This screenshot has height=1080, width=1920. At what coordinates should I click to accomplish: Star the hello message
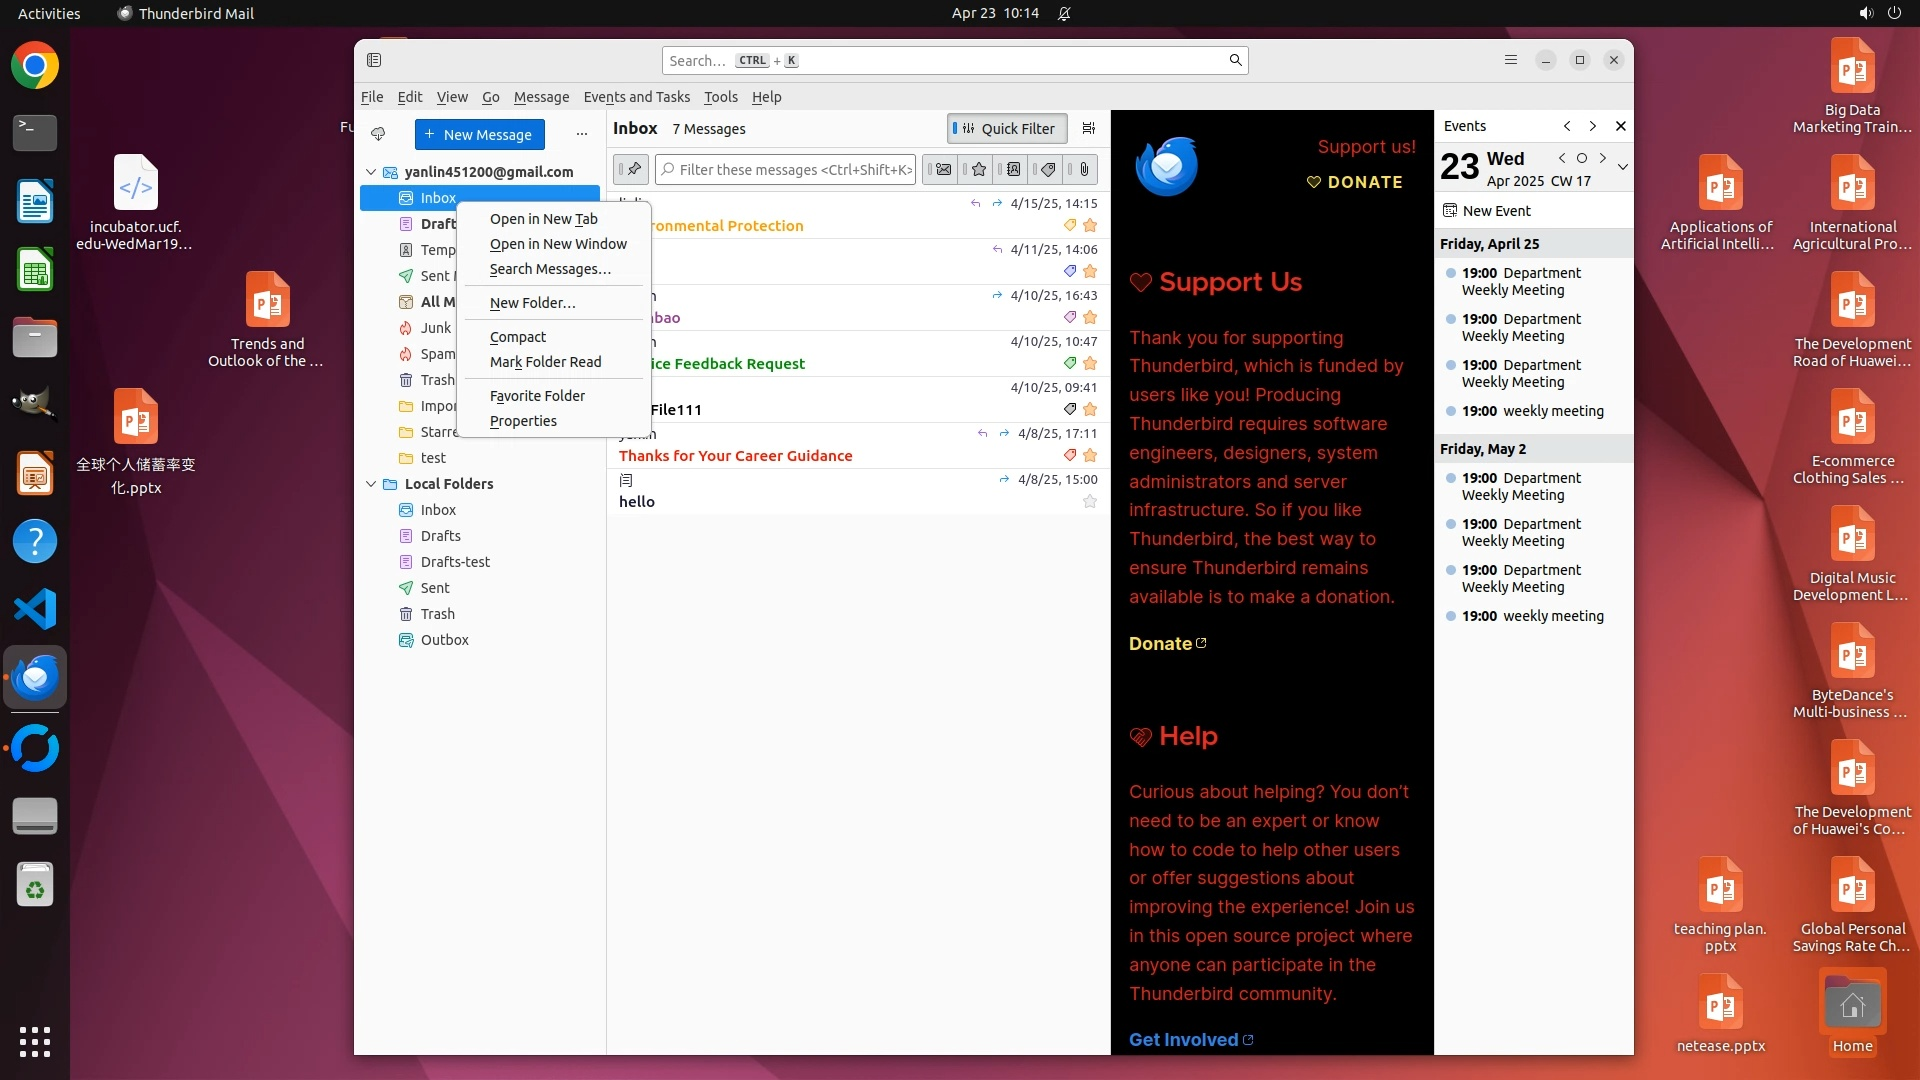[1090, 501]
